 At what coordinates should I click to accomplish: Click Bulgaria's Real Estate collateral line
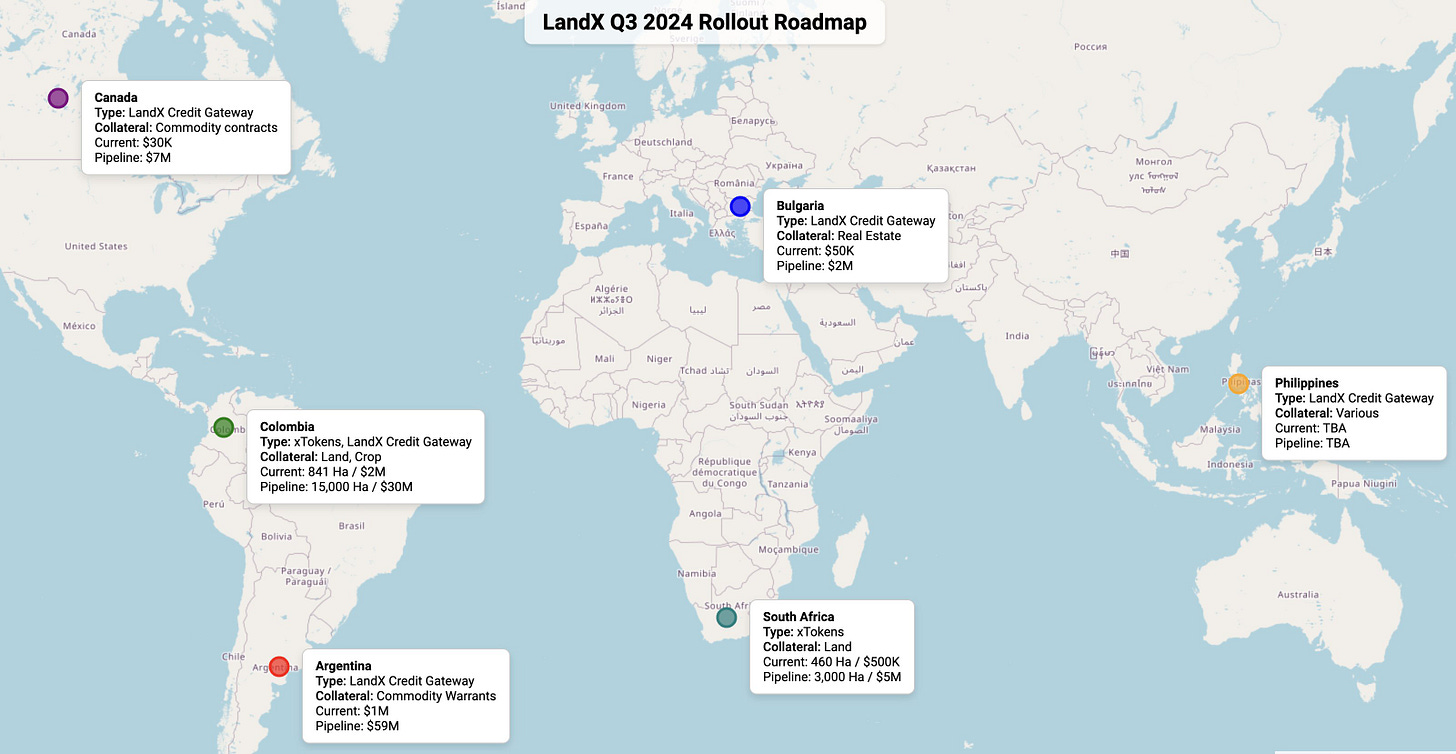pos(838,236)
